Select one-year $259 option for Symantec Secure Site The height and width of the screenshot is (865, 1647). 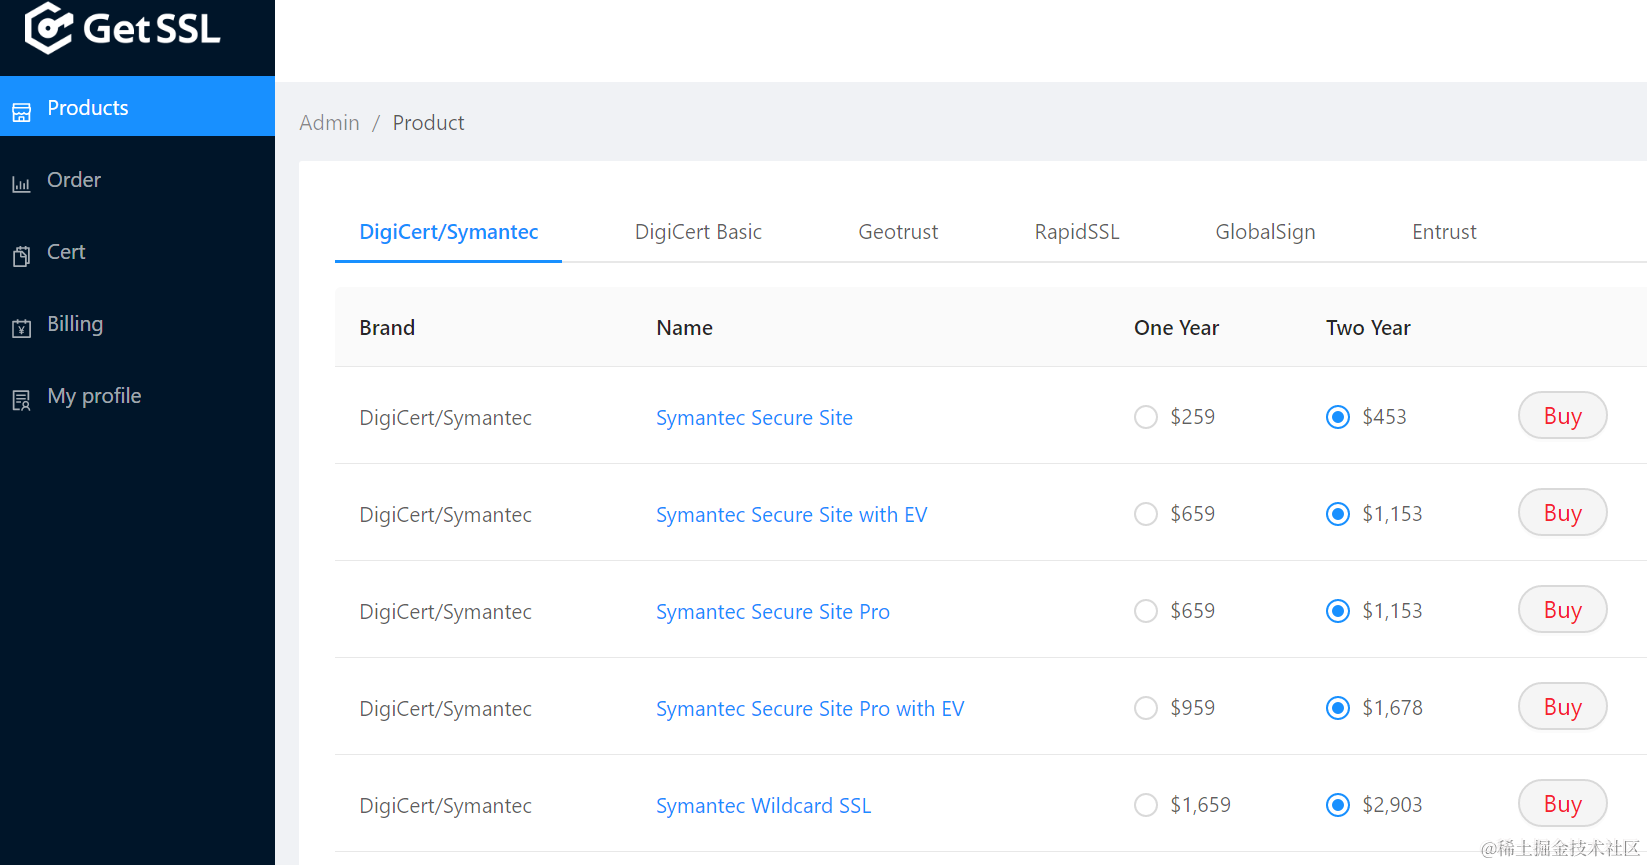(x=1146, y=417)
